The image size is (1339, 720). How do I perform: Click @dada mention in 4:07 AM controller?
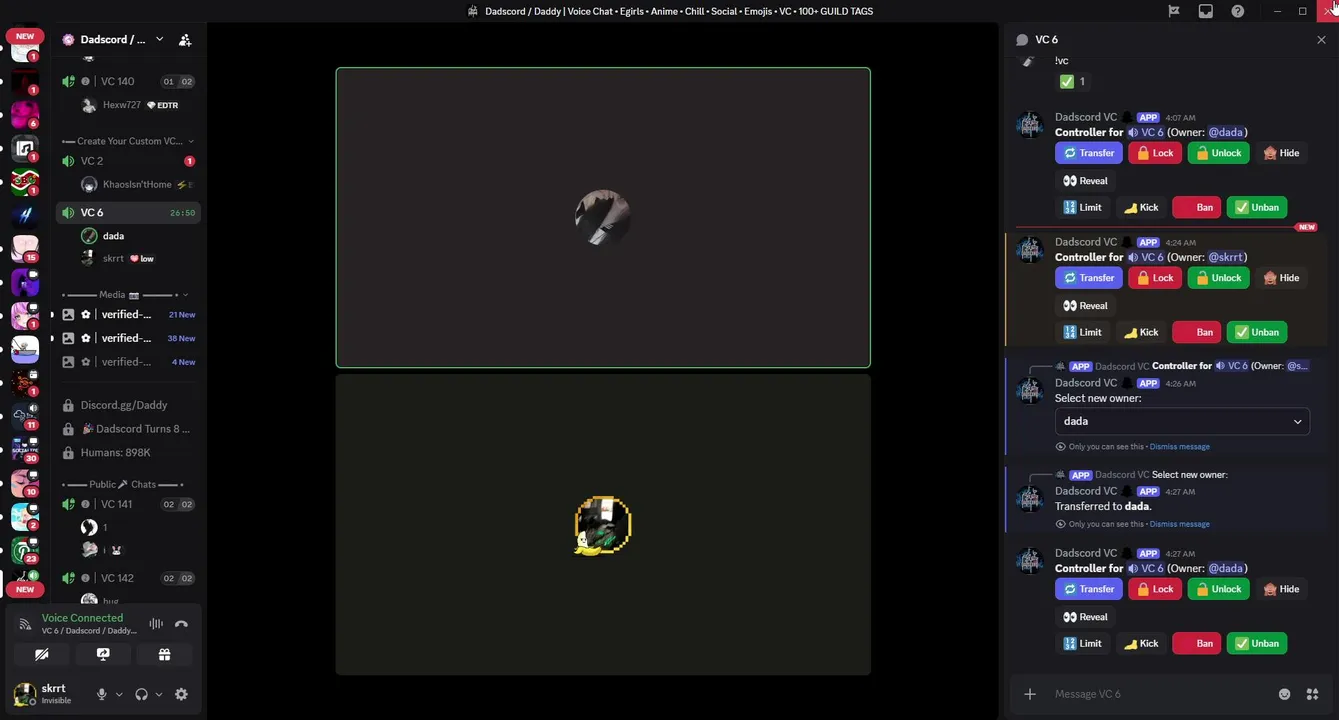1226,132
